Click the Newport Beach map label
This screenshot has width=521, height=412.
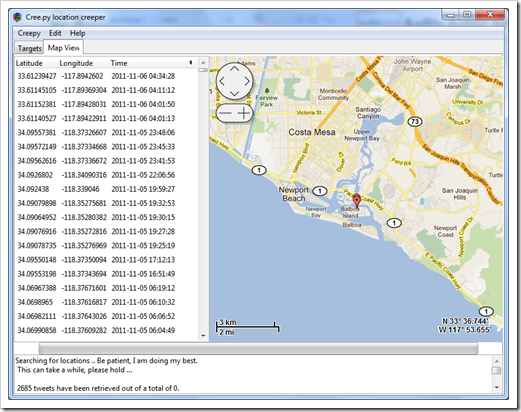click(293, 194)
